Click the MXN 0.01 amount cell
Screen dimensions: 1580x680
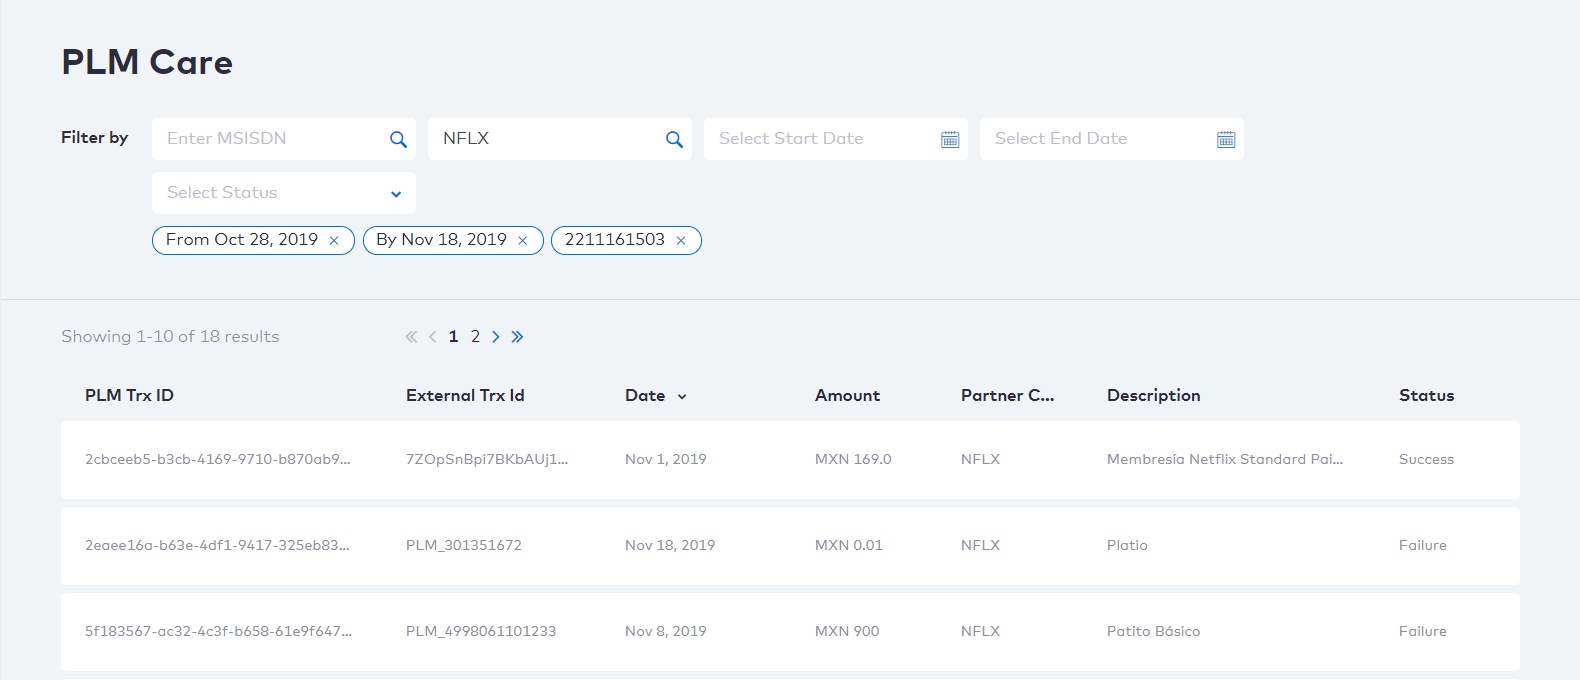click(848, 546)
